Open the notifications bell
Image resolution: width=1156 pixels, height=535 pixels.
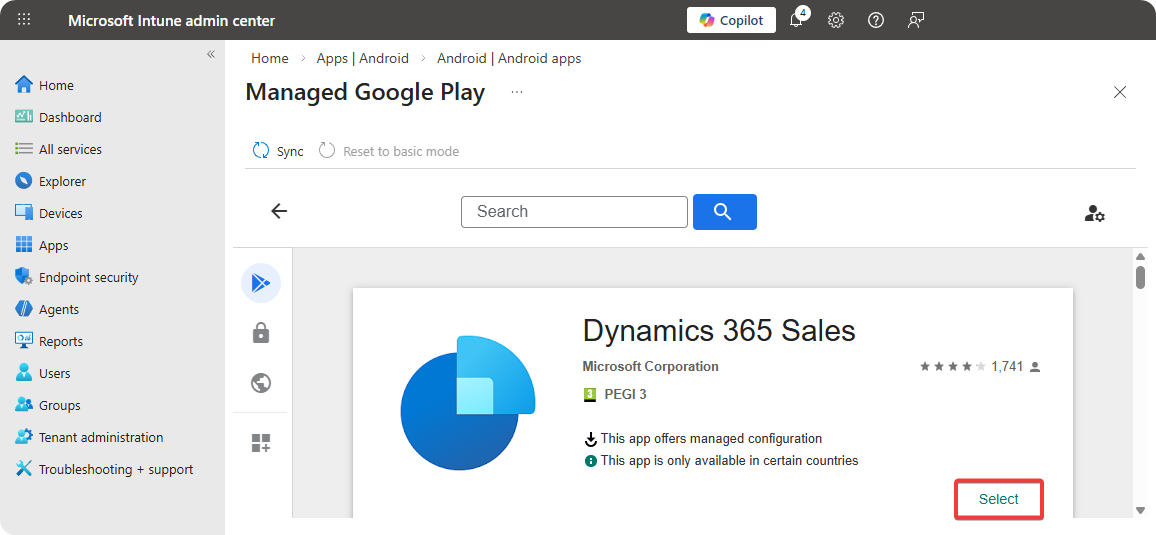click(x=797, y=20)
